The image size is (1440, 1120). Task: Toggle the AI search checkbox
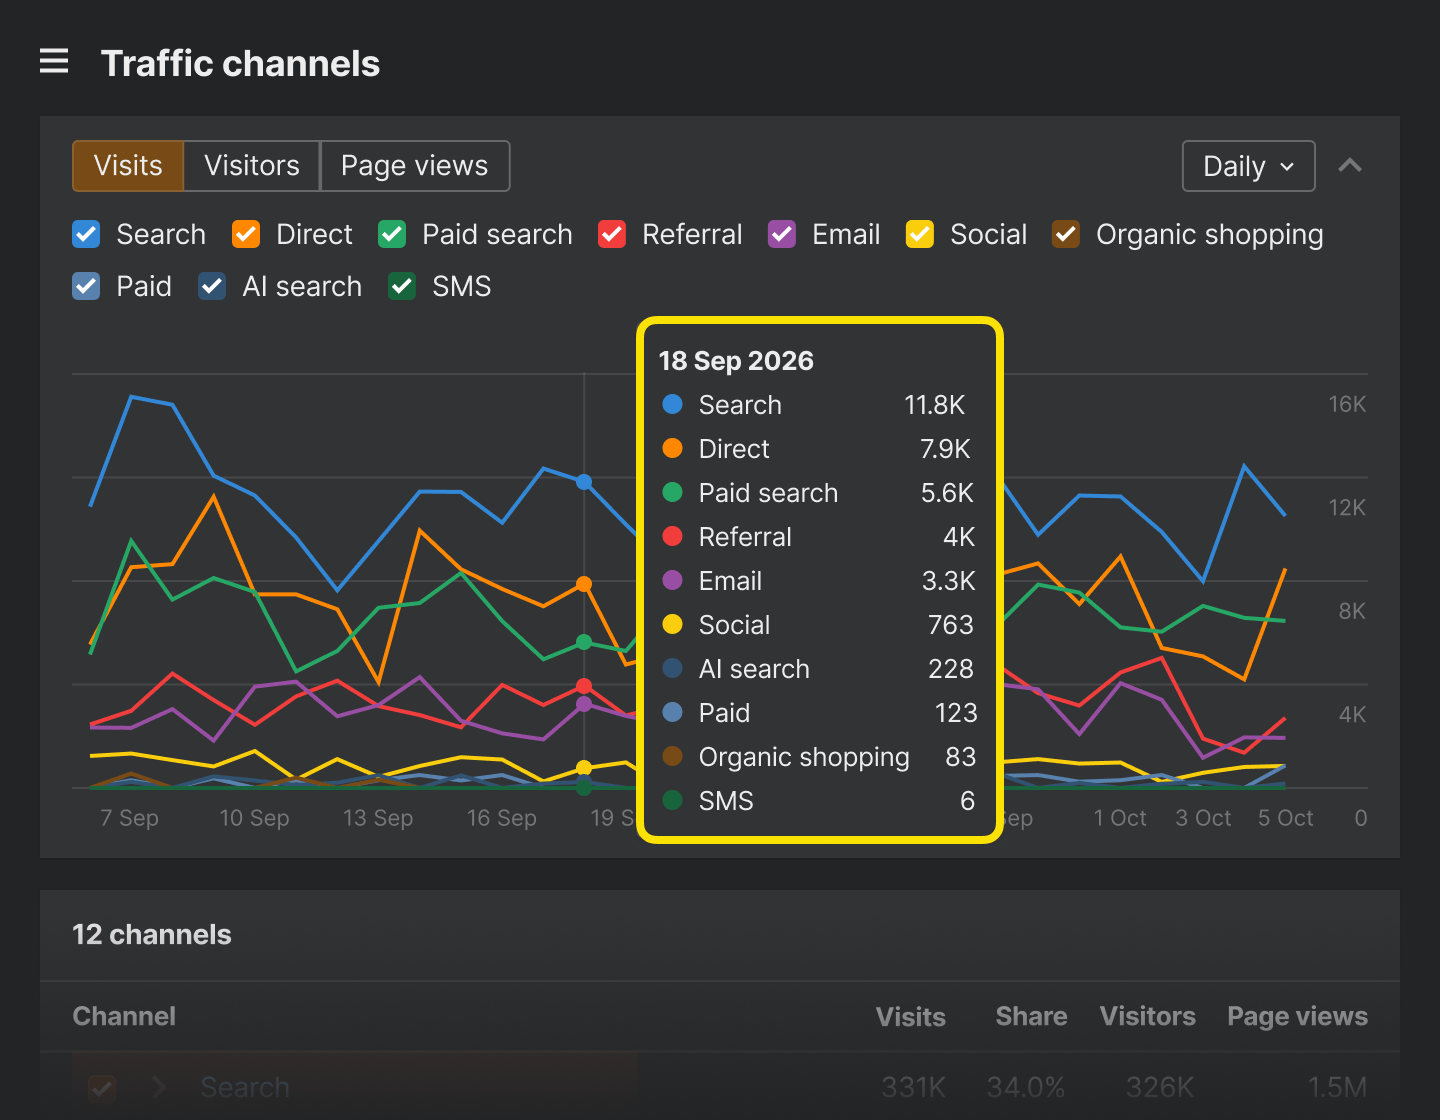pos(212,286)
